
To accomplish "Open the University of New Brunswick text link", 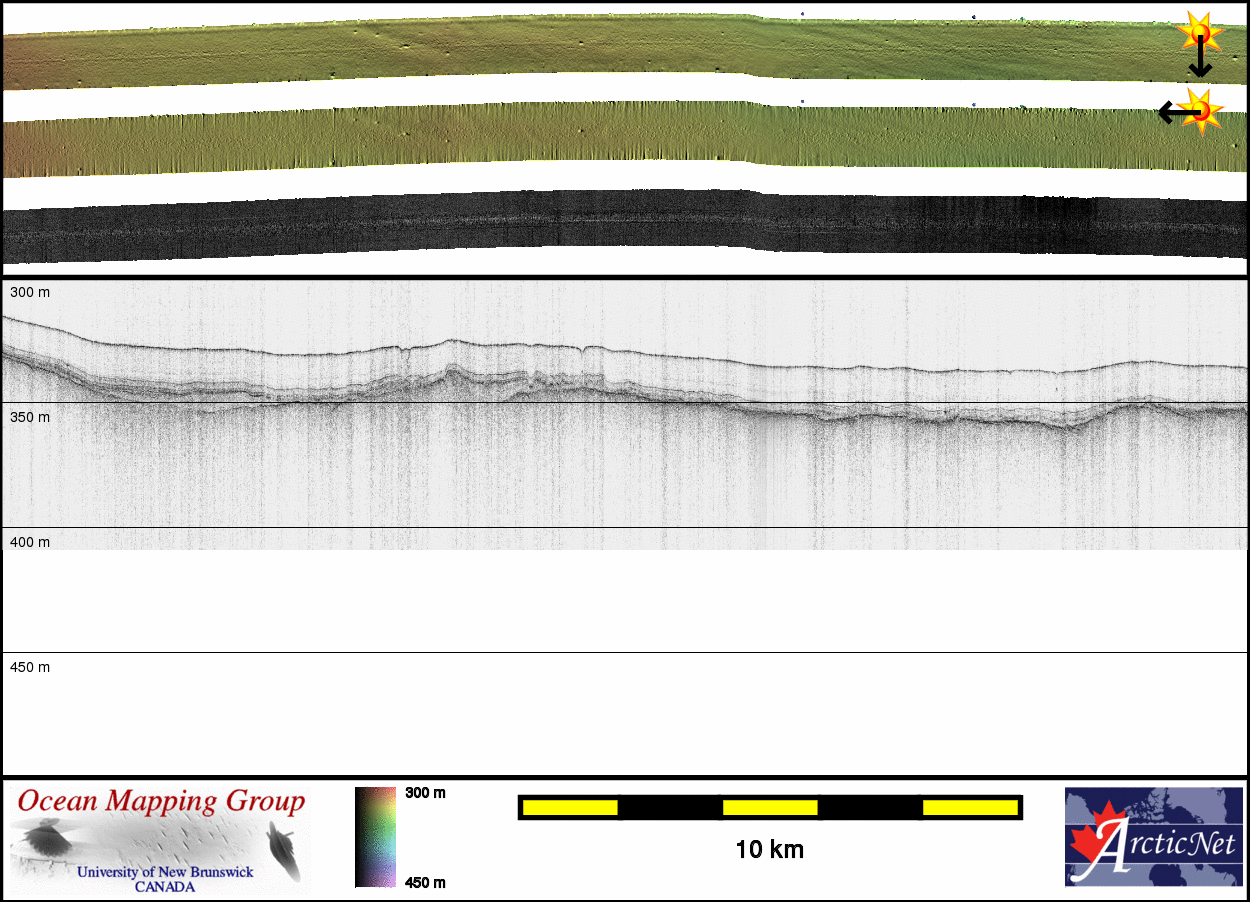I will point(165,872).
